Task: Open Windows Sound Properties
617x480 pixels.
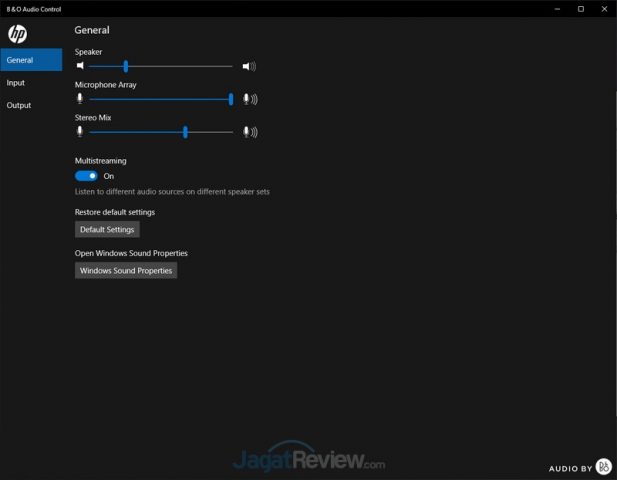Action: [x=126, y=270]
